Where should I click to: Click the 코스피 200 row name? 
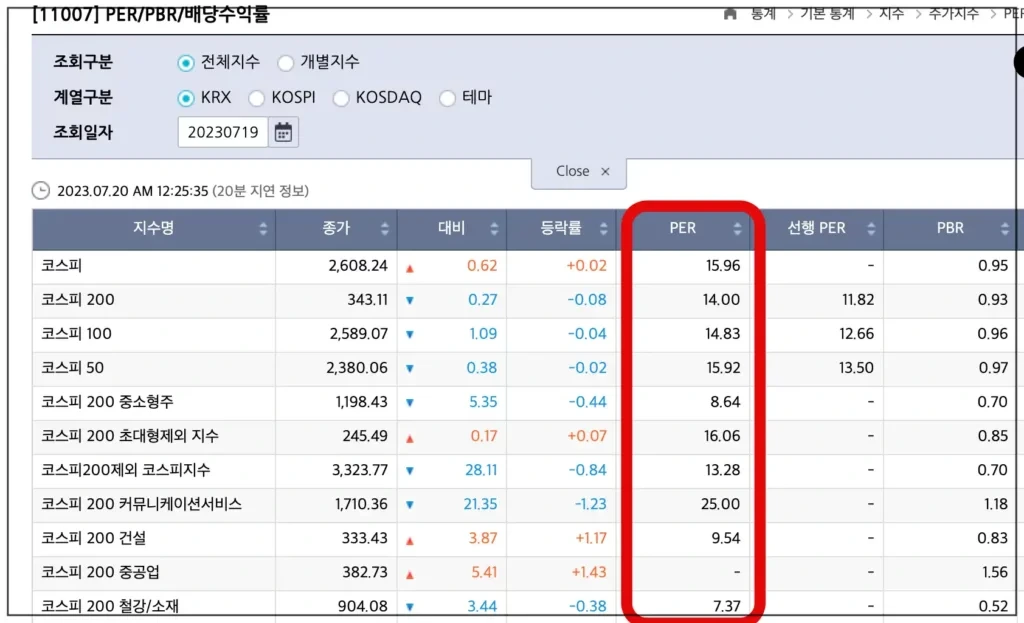78,300
